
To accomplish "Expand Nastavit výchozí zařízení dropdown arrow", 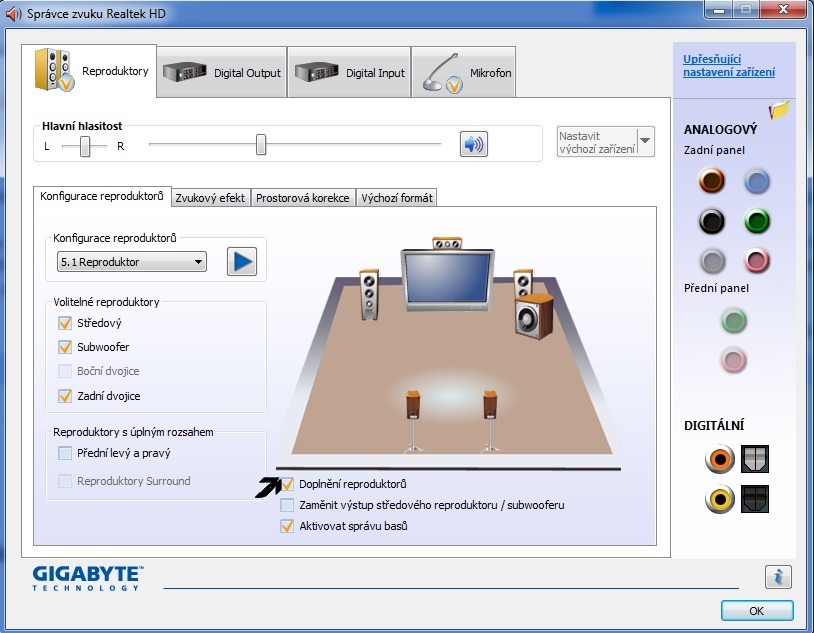I will (x=645, y=141).
